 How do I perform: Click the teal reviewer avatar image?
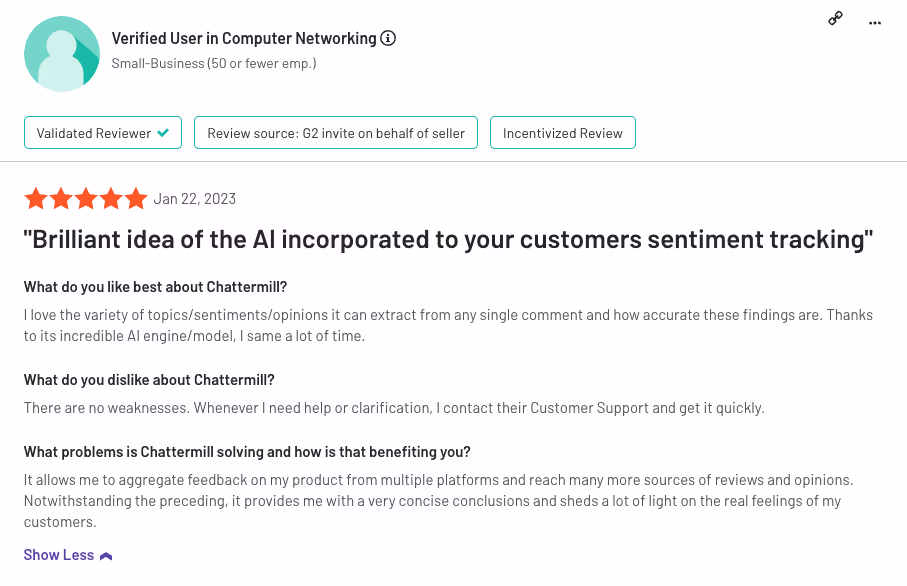click(x=62, y=54)
